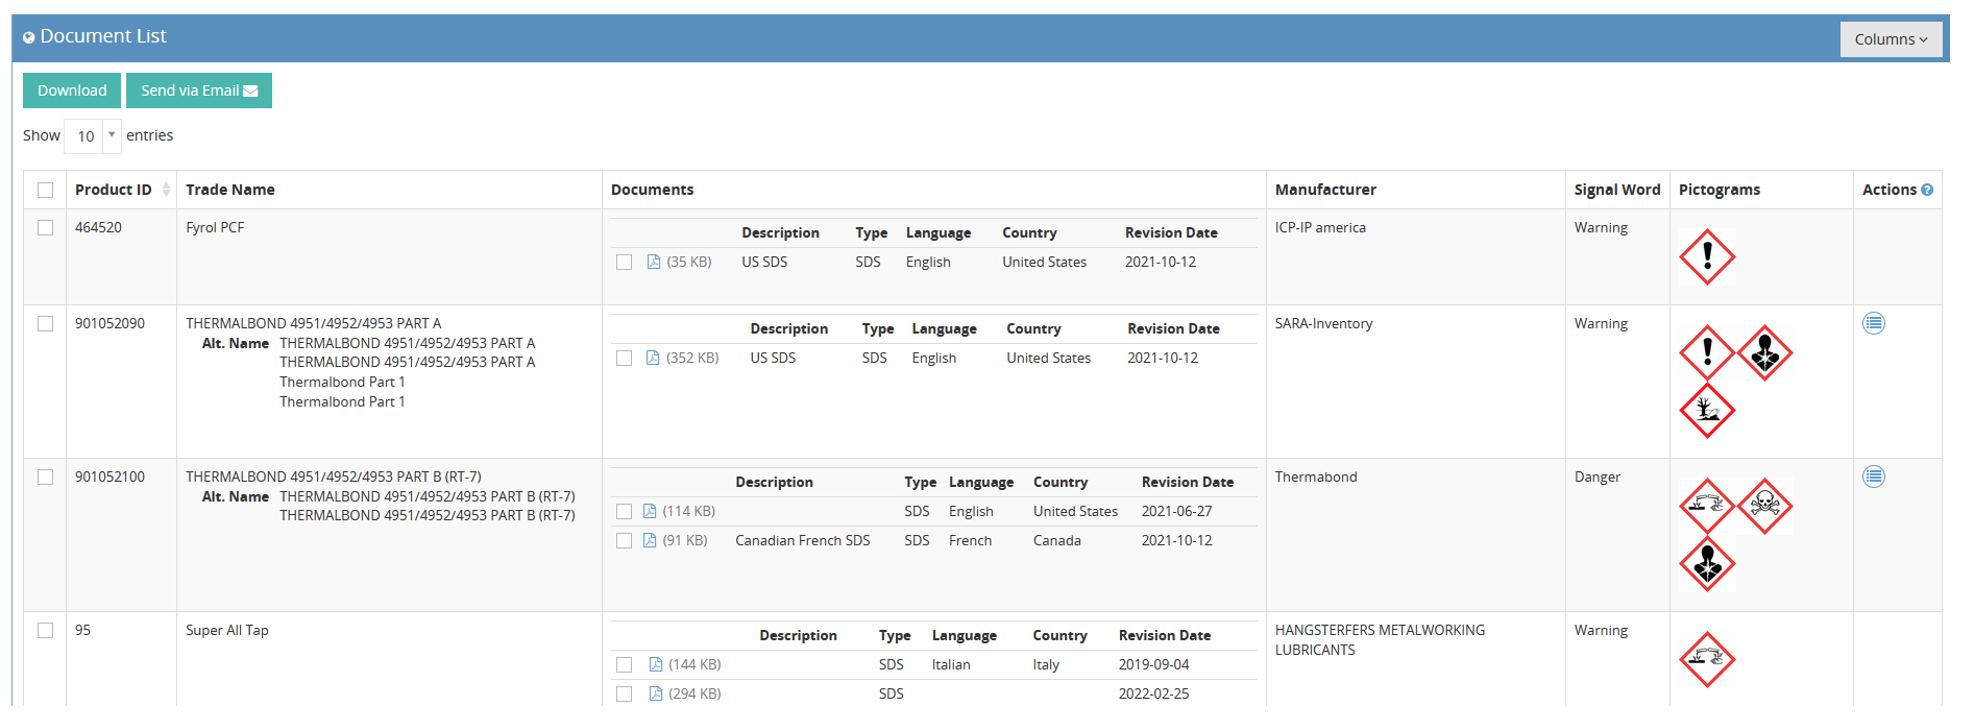Open the 294 KB Super All Tap PDF icon
The image size is (1962, 722).
[656, 693]
